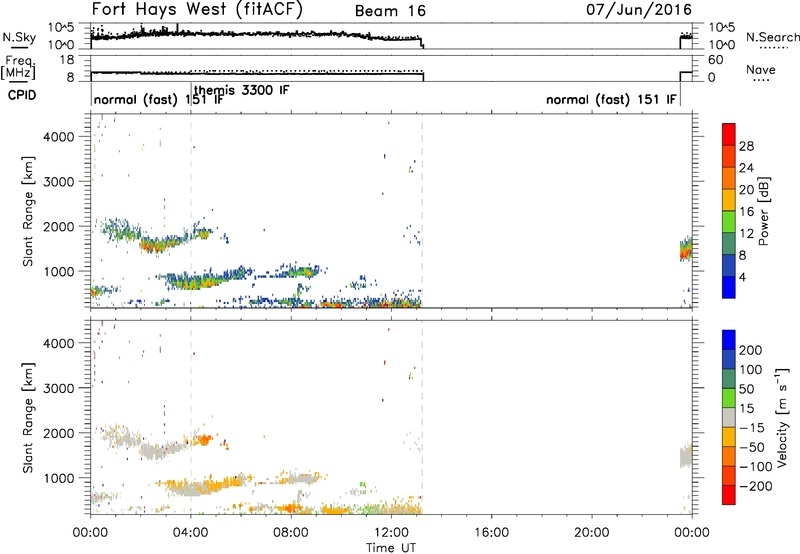Click the '12:00' time axis tick label
Screen dimensions: 800x554
pyautogui.click(x=391, y=533)
